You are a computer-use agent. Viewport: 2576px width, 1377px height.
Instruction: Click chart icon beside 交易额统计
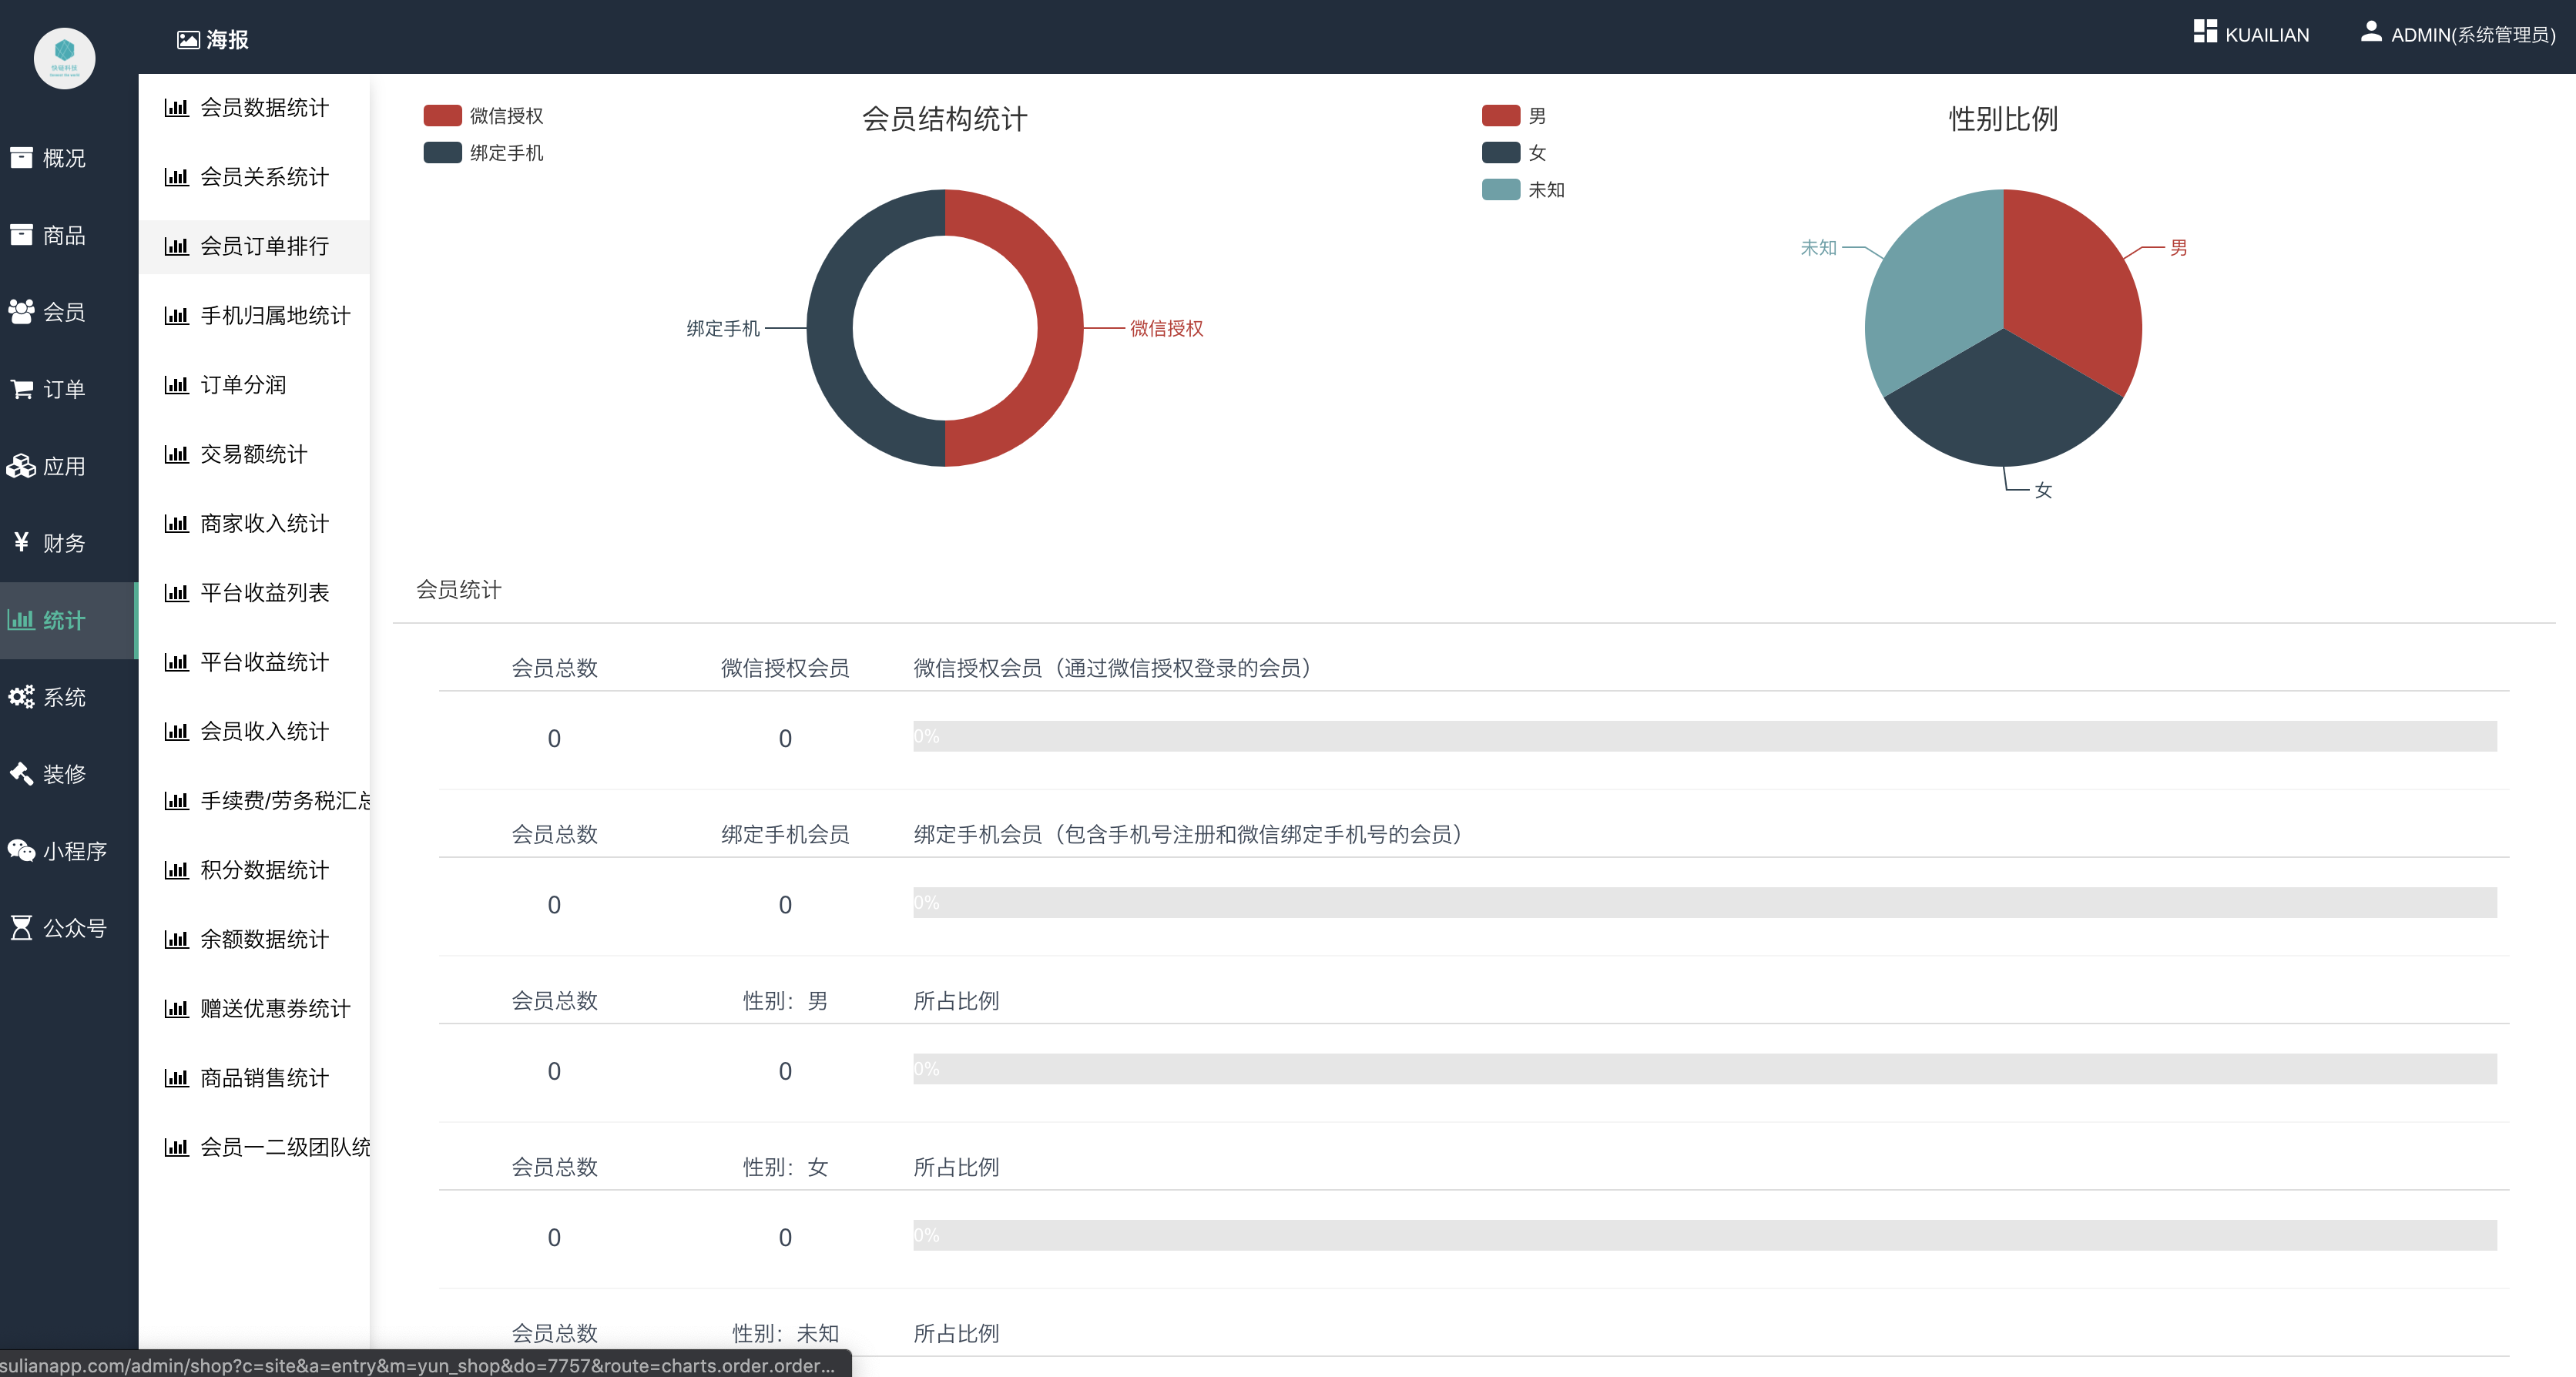click(176, 454)
